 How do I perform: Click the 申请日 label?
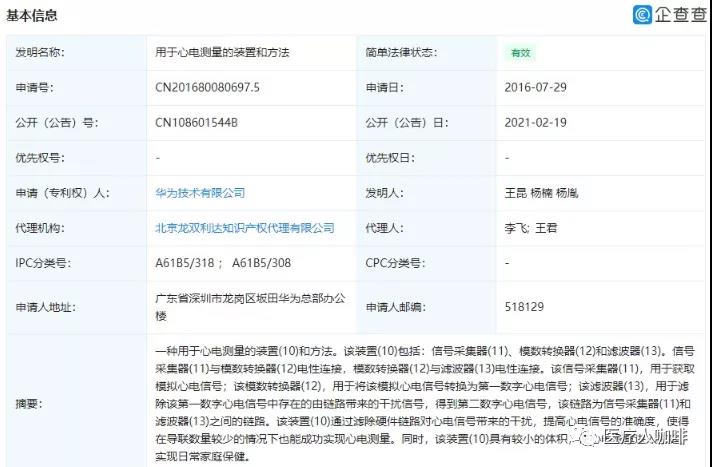click(x=384, y=87)
